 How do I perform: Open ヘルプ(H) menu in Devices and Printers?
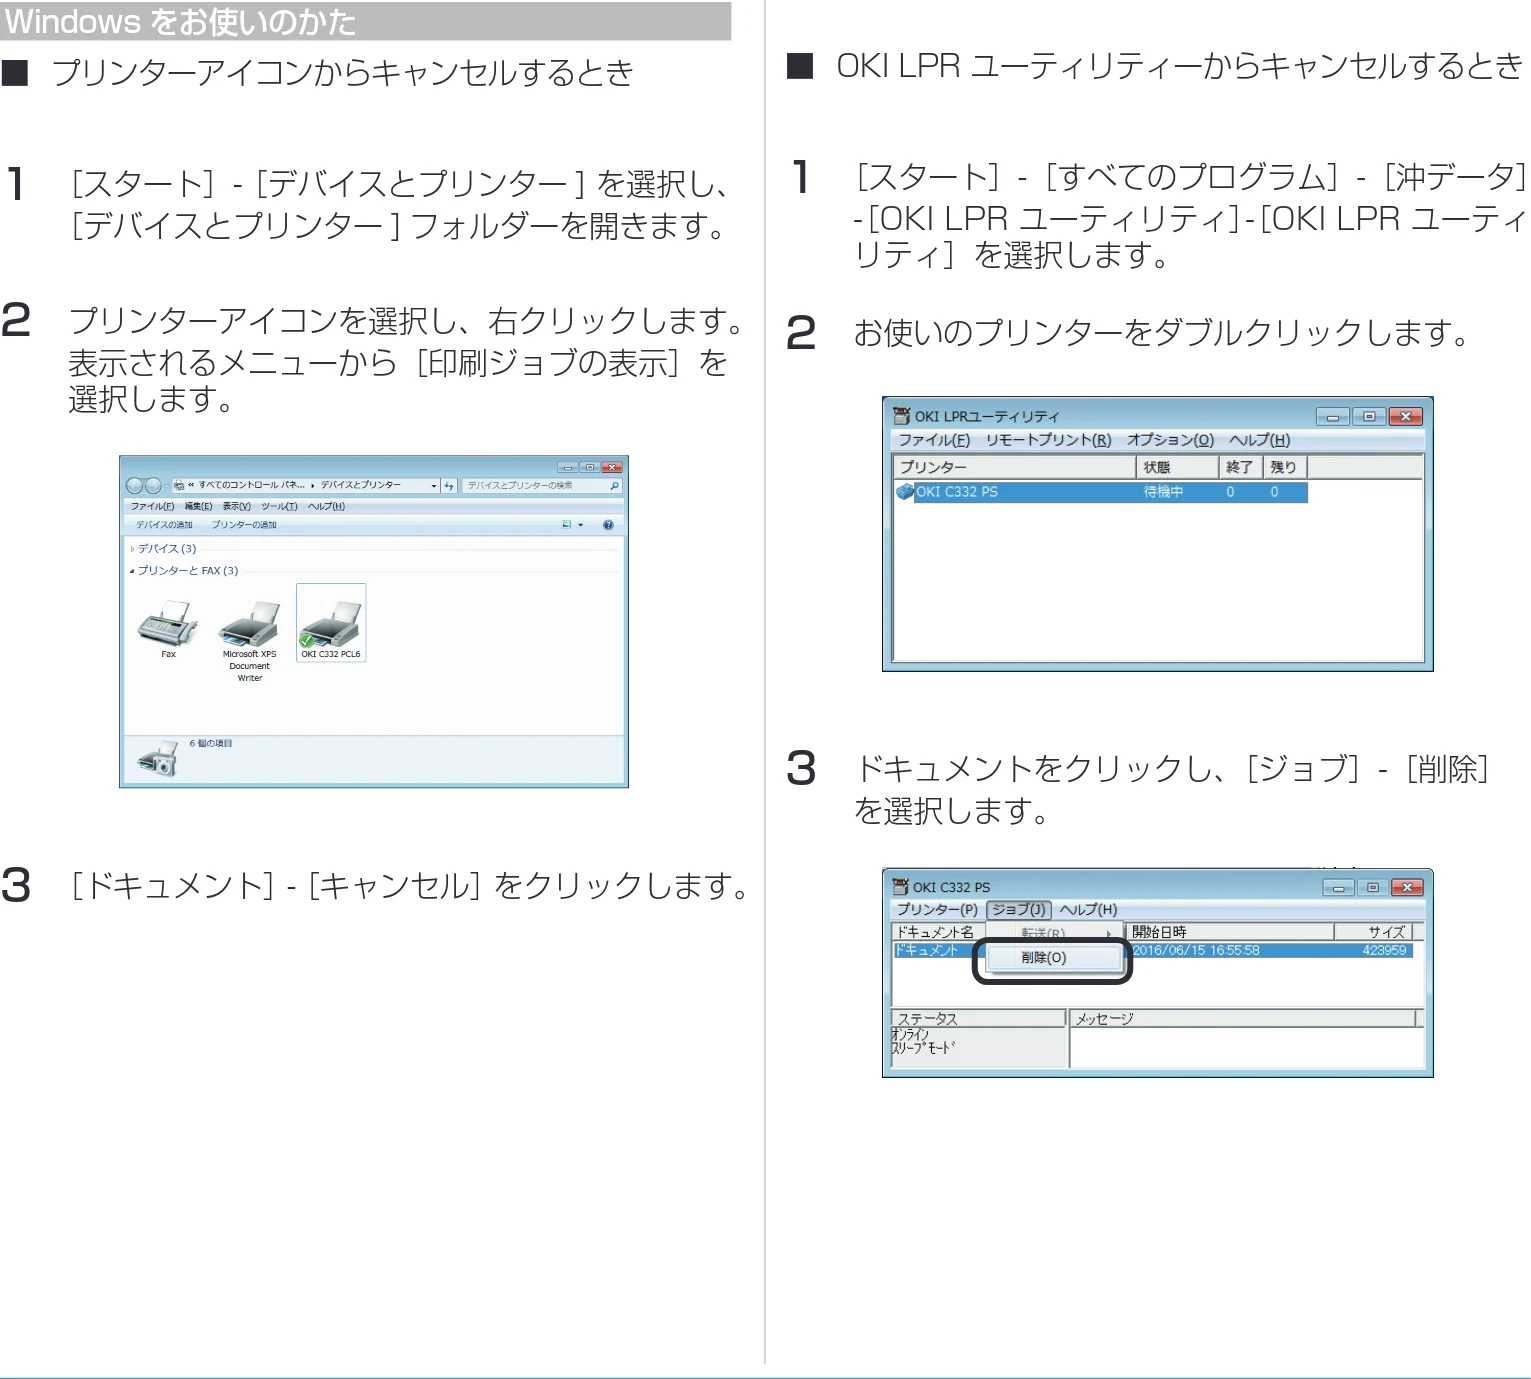(326, 507)
